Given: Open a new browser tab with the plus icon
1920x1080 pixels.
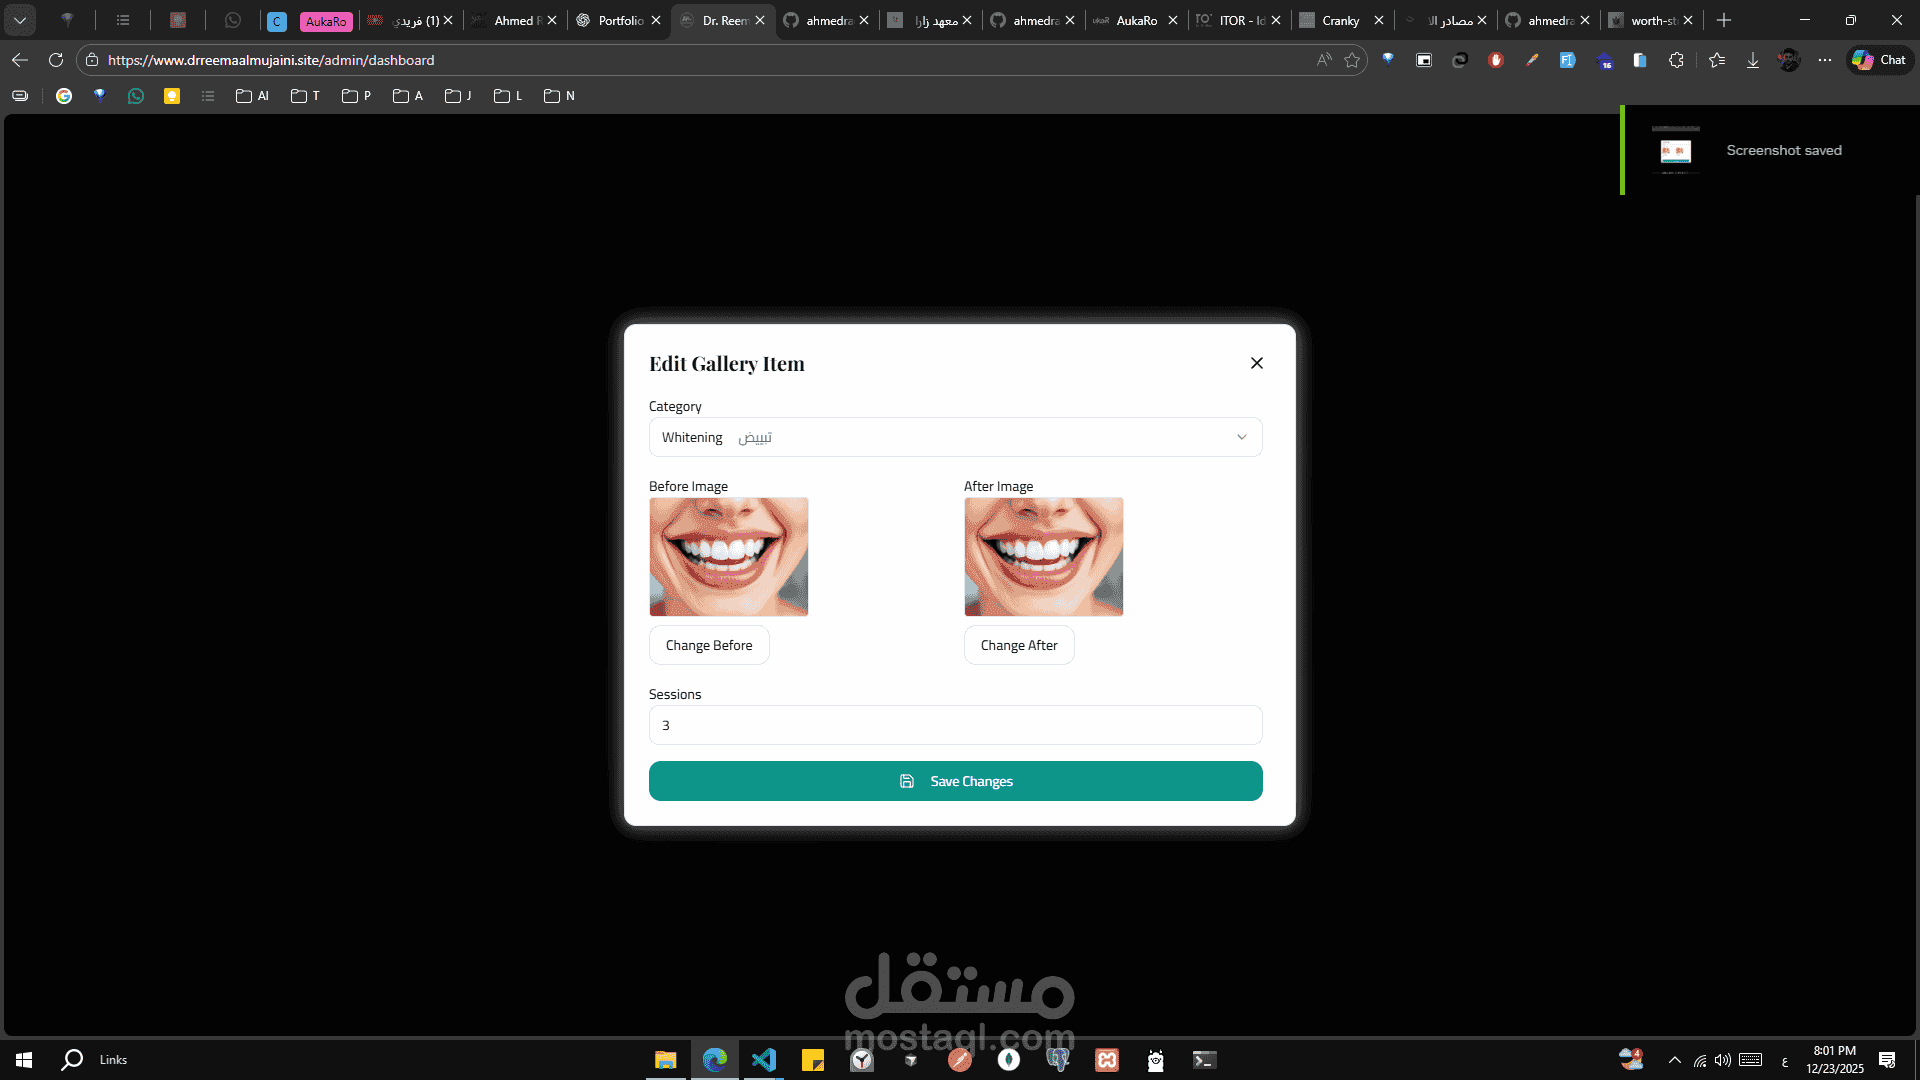Looking at the screenshot, I should click(x=1723, y=20).
